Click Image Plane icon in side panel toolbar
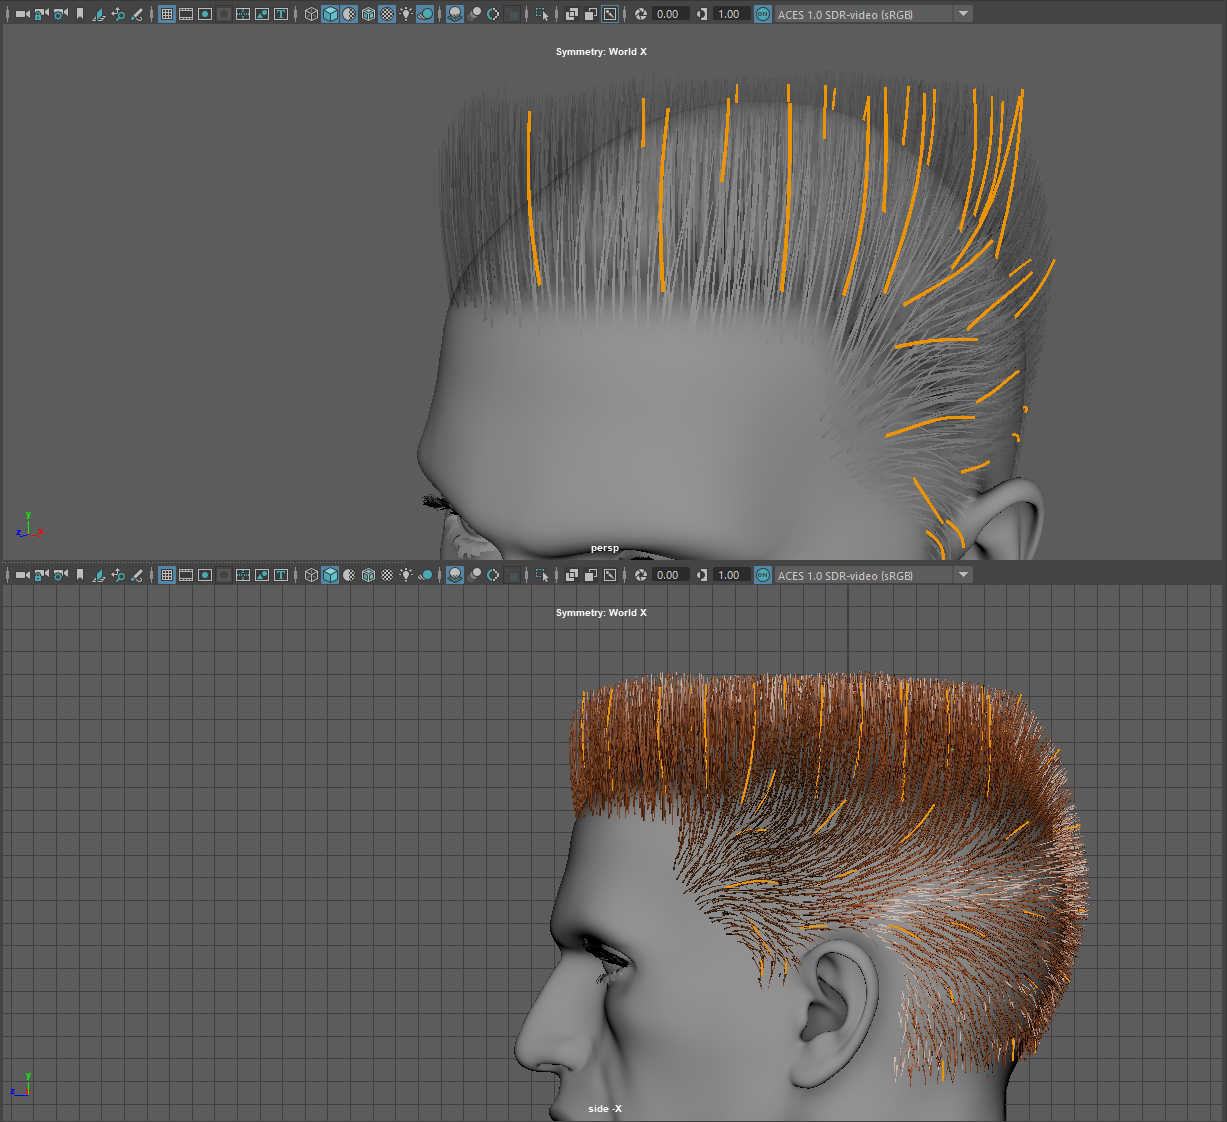1227x1122 pixels. (99, 575)
